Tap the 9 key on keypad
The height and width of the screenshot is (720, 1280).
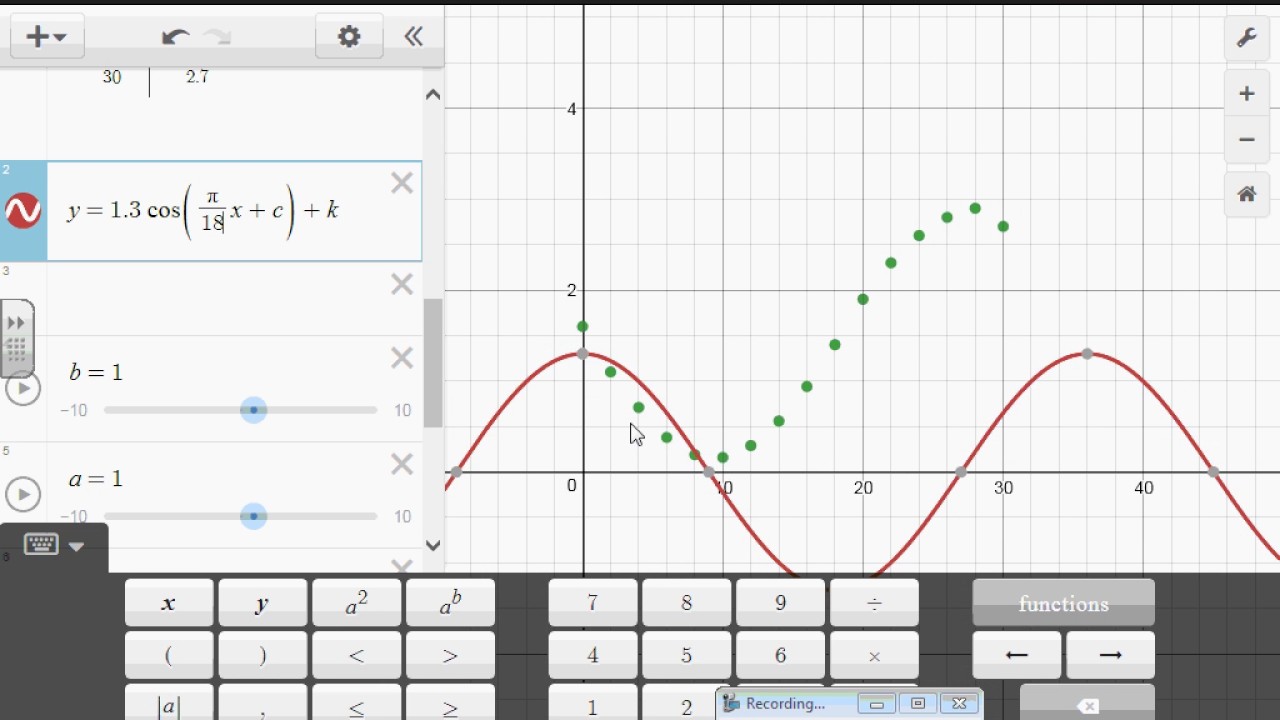point(780,603)
